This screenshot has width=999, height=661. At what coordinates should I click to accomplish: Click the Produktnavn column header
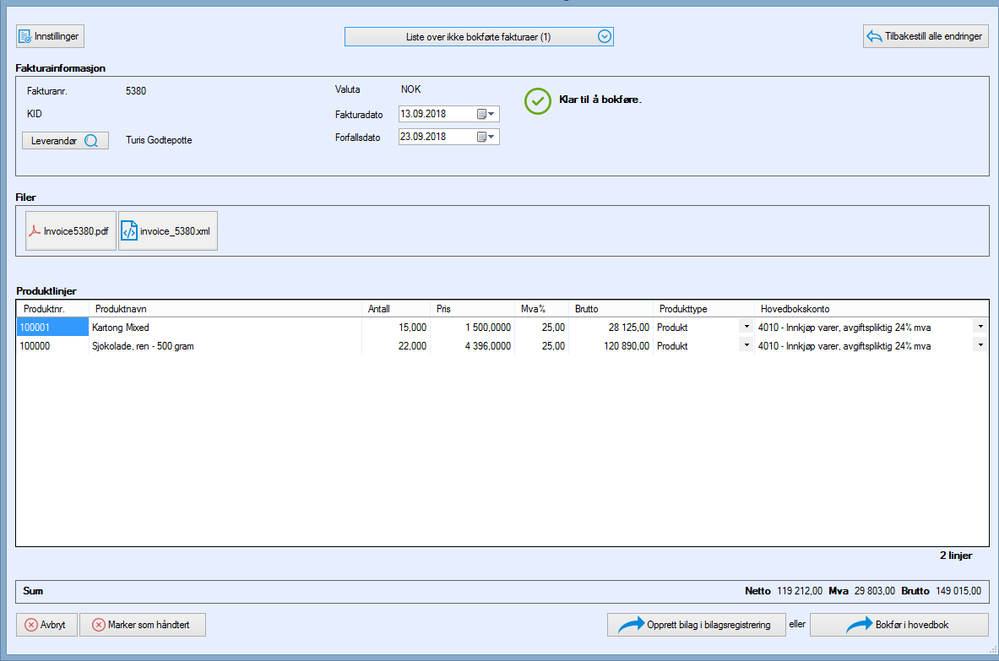[x=225, y=309]
